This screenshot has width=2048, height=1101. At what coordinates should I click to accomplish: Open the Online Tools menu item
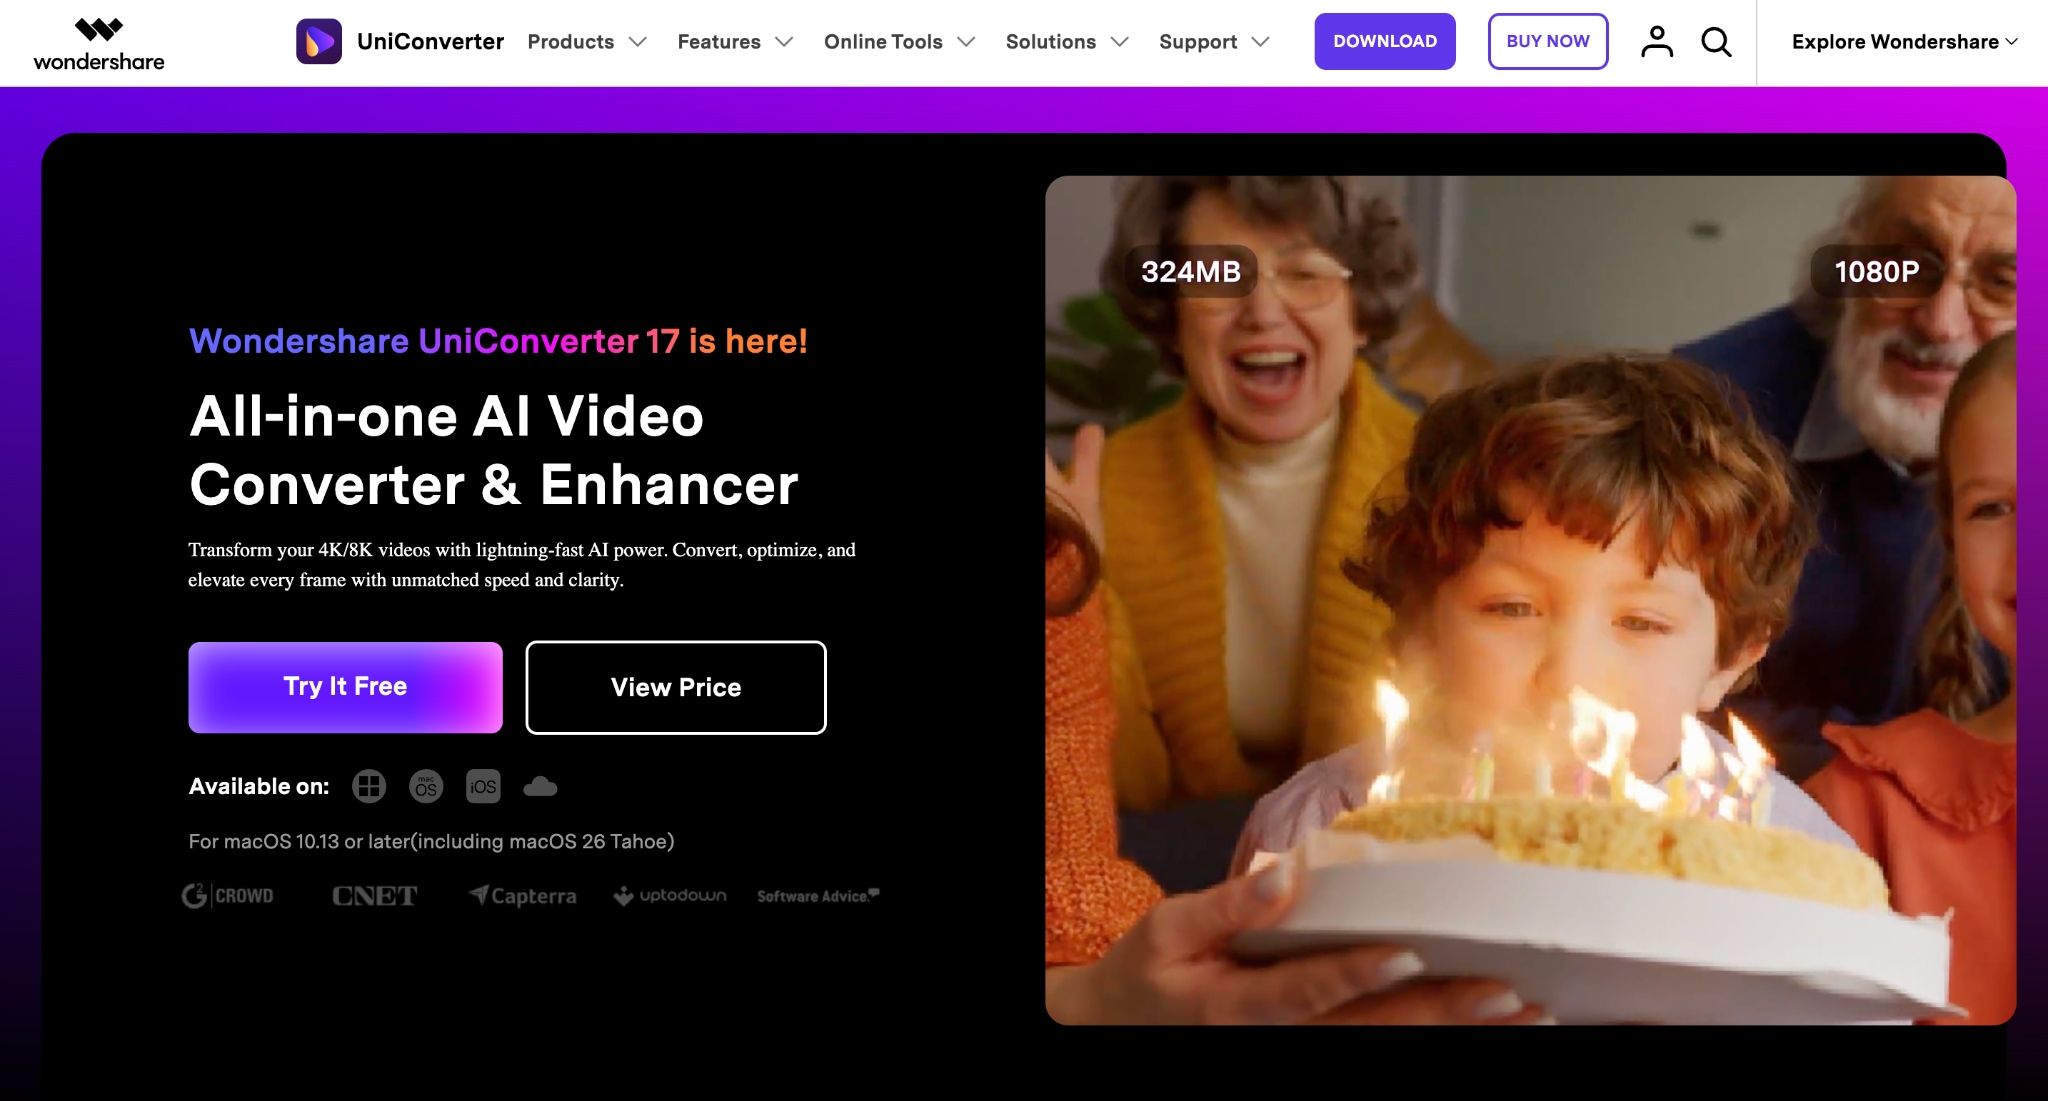pyautogui.click(x=883, y=42)
